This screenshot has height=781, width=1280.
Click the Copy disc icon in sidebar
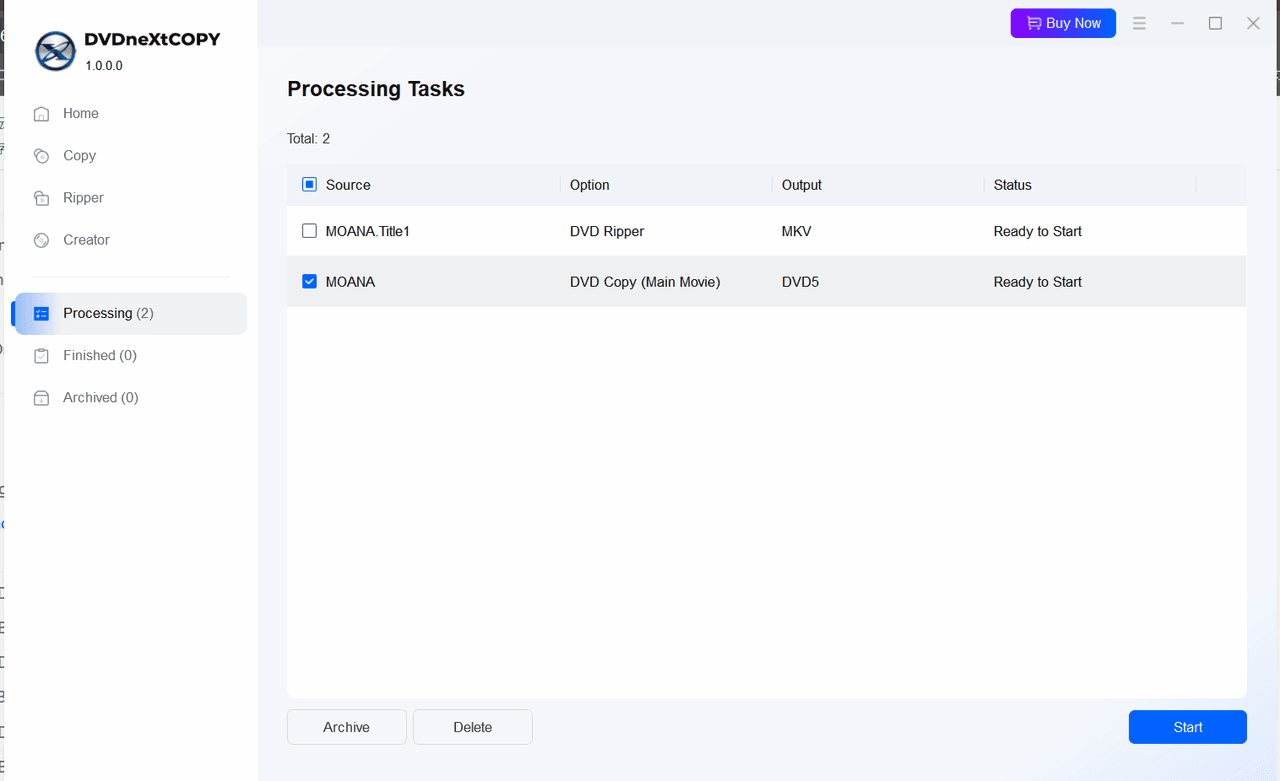tap(41, 156)
